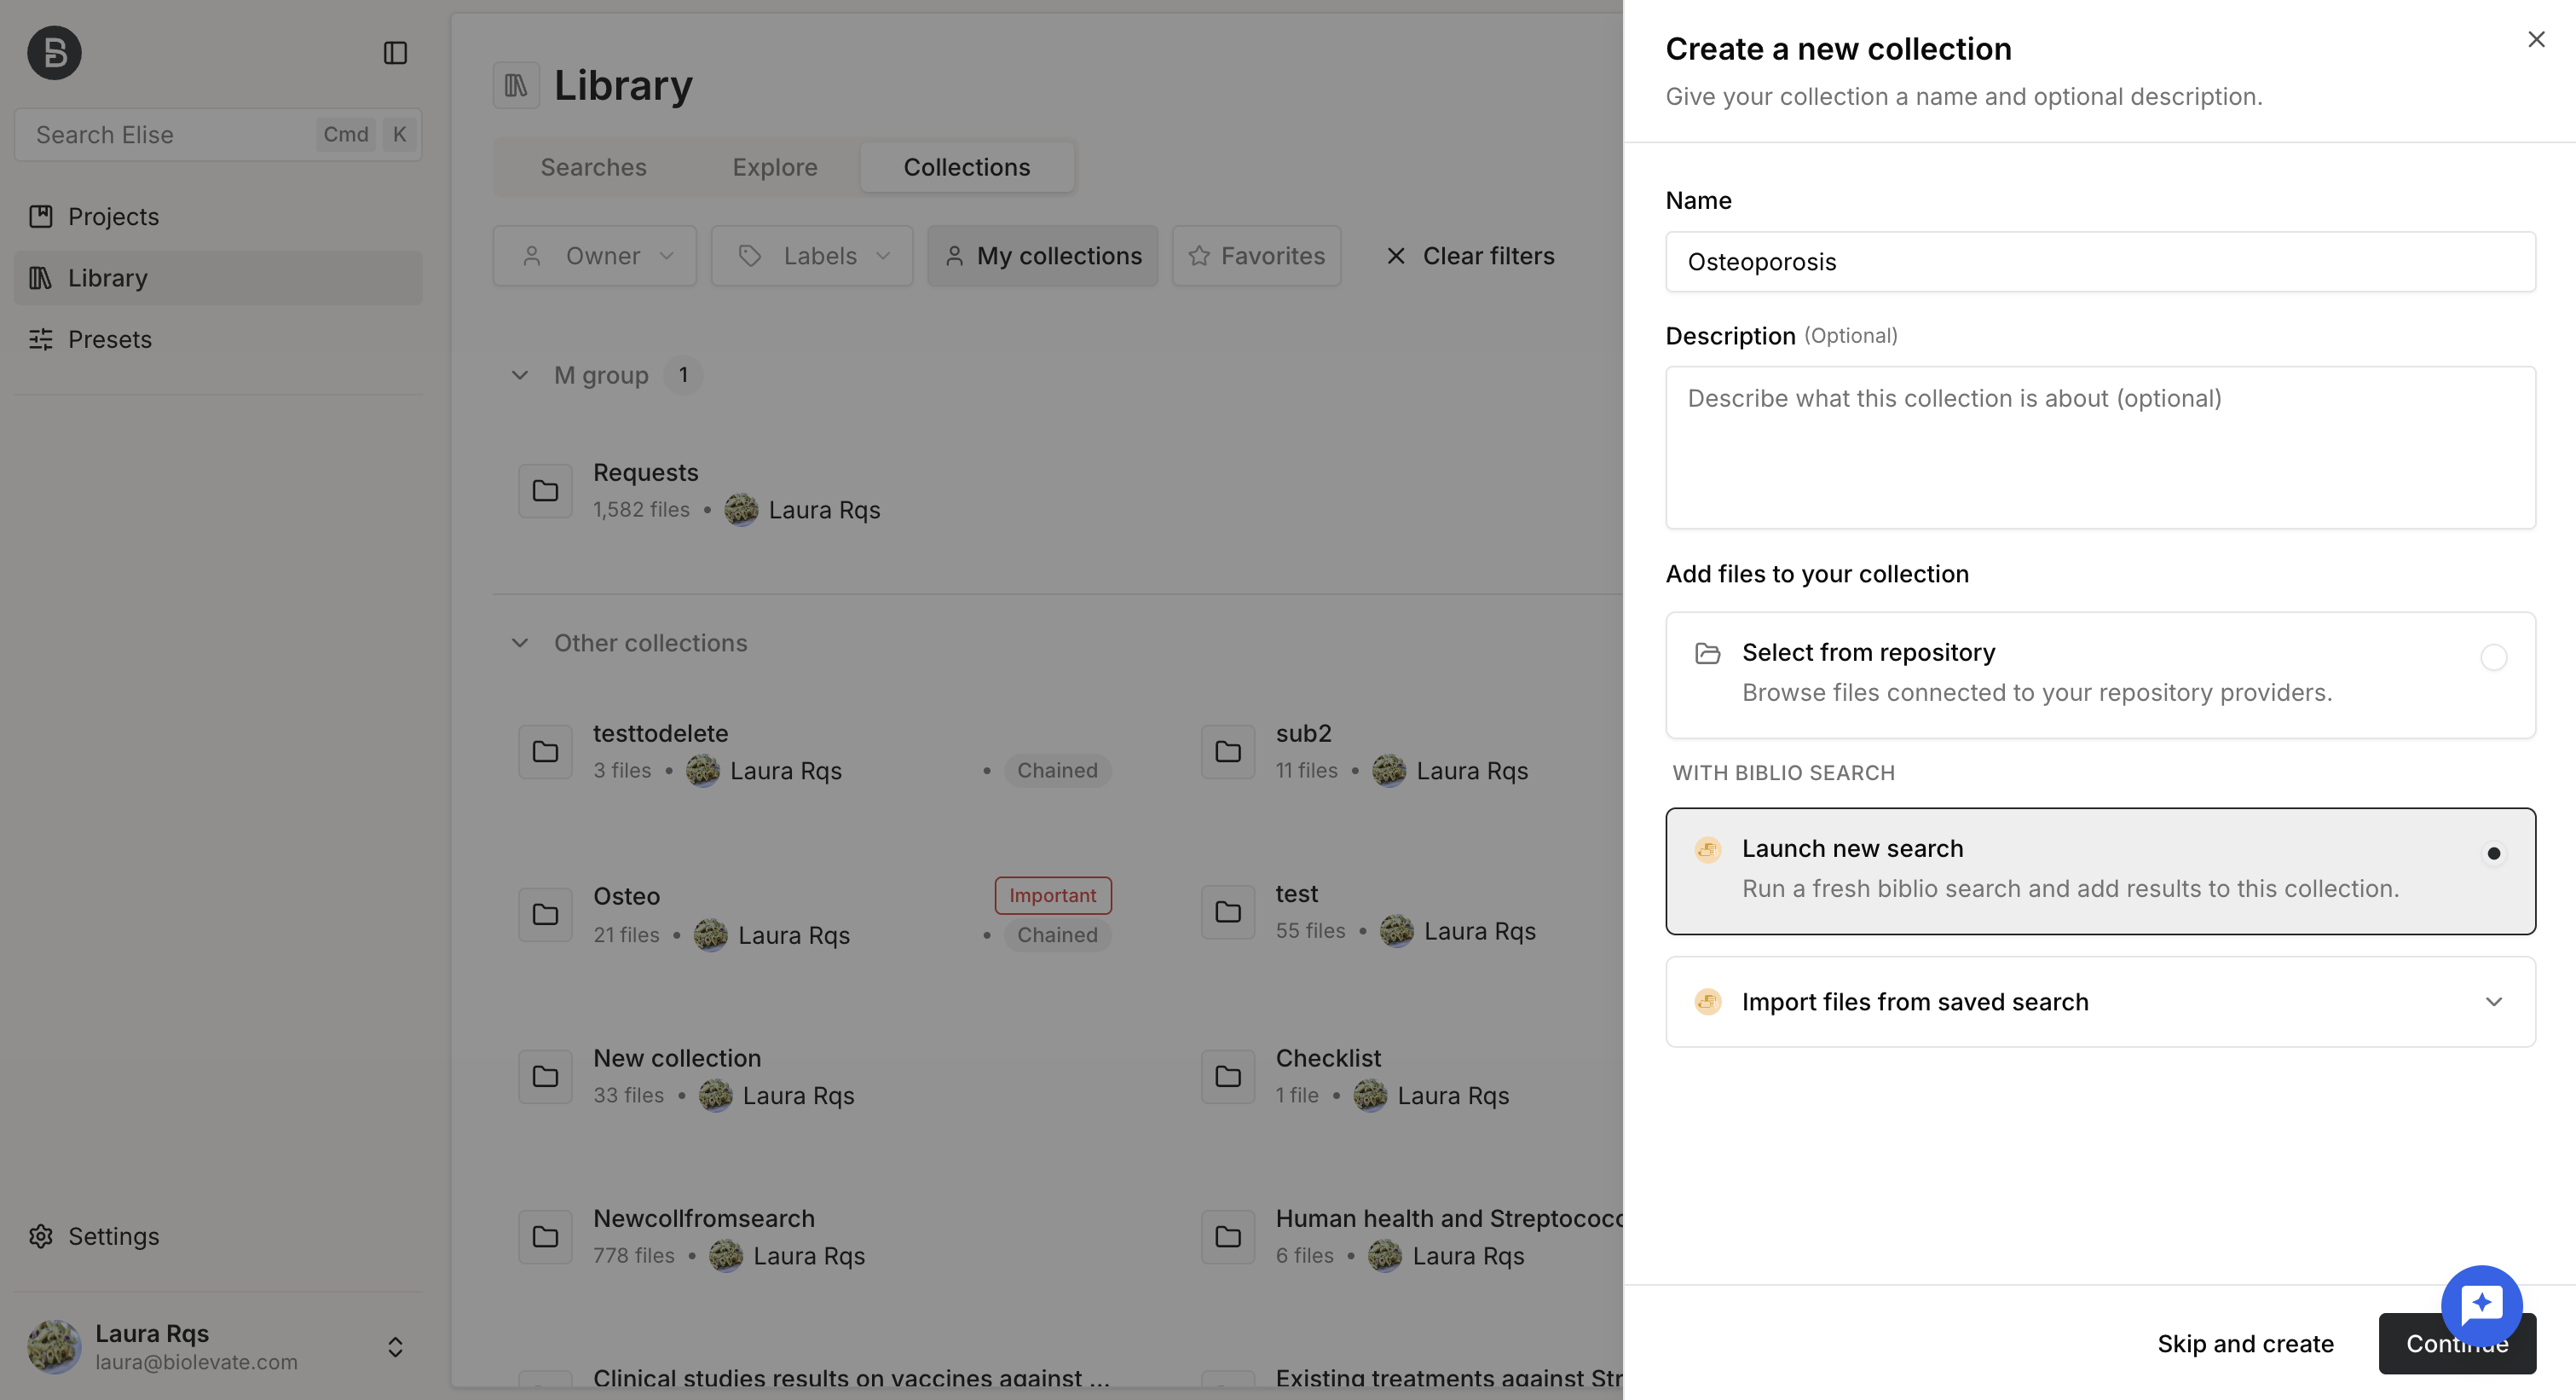Image resolution: width=2576 pixels, height=1400 pixels.
Task: Click the Launch new search biblio icon
Action: coord(1708,850)
